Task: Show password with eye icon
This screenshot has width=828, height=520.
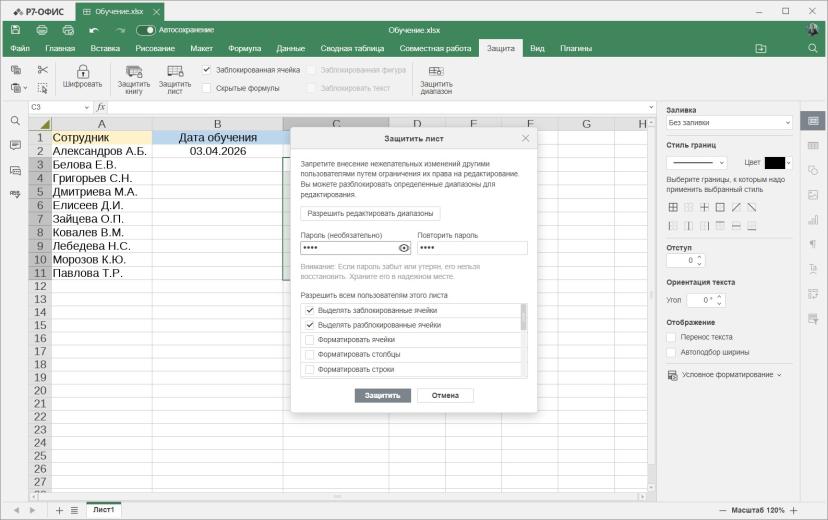Action: [x=404, y=248]
